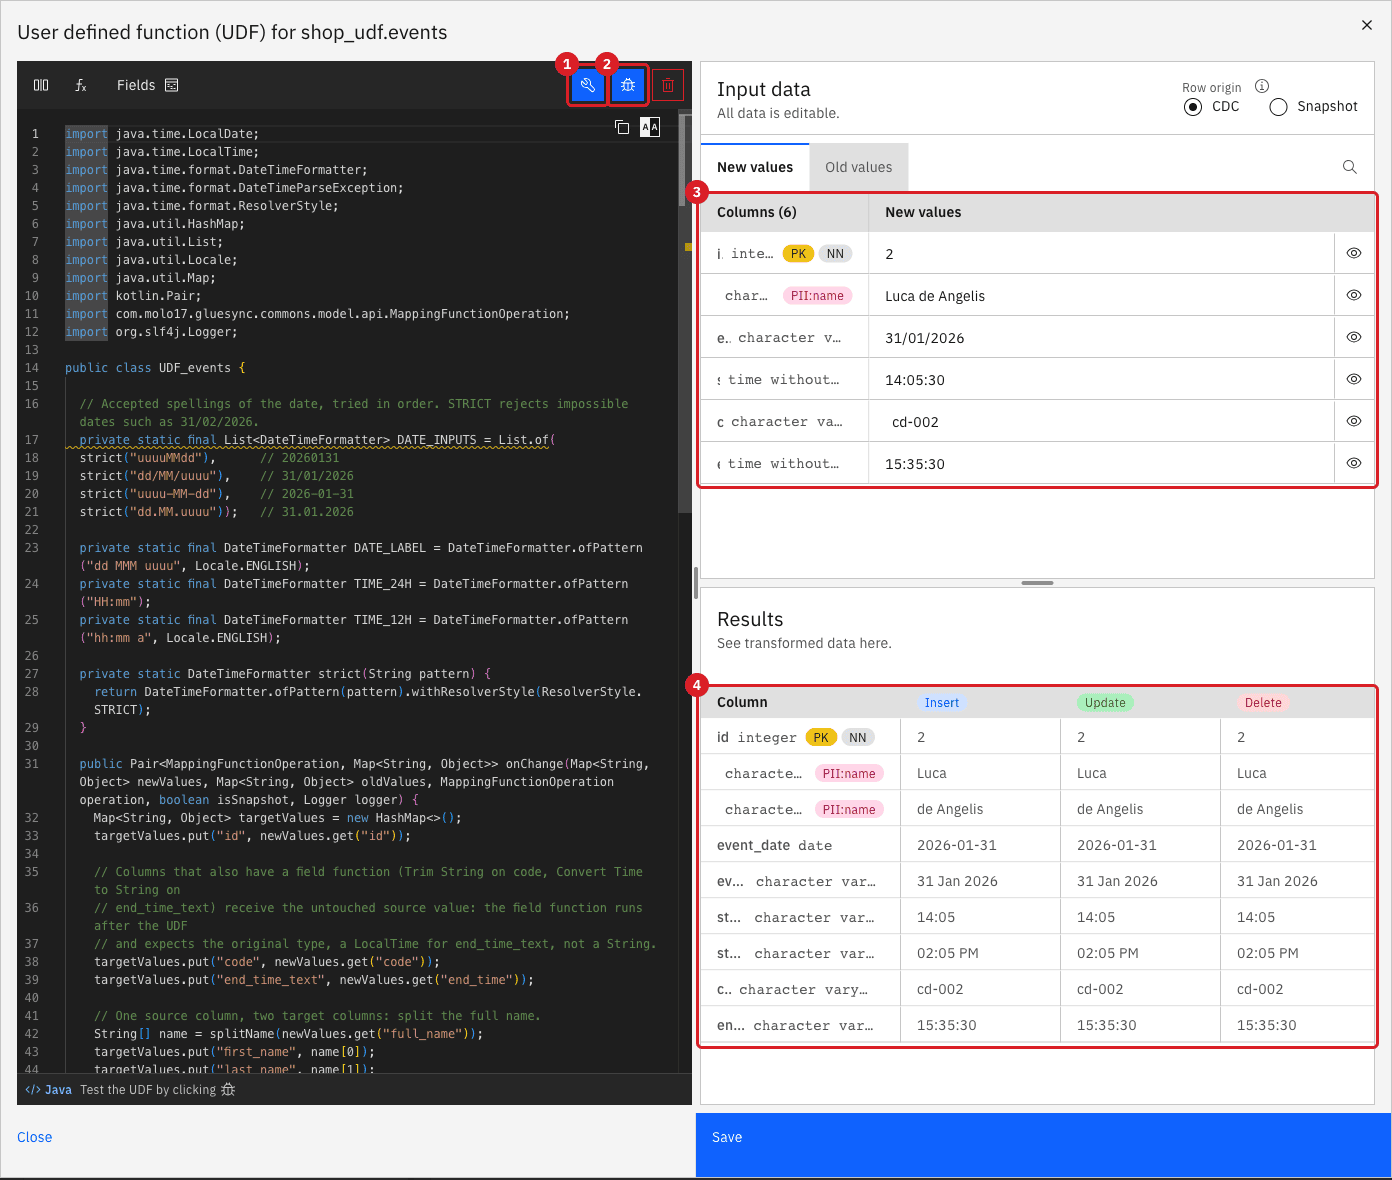1392x1180 pixels.
Task: Toggle visibility for 14:05:30 row
Action: (x=1354, y=379)
